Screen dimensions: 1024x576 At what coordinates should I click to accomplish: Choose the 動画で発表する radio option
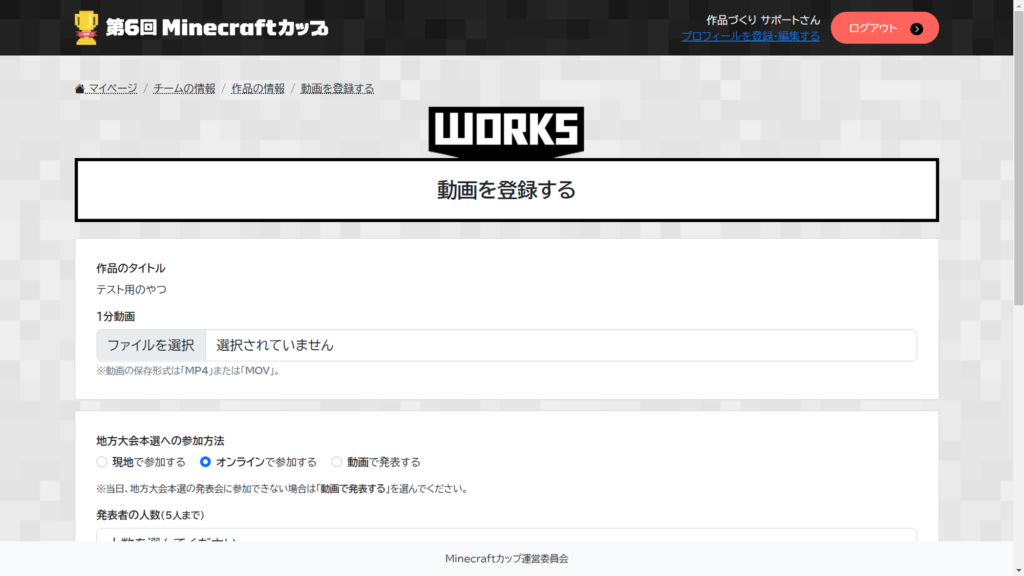tap(337, 462)
